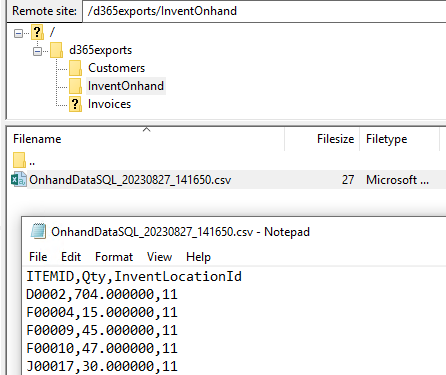
Task: Sort file list by Filetype column
Action: (x=399, y=139)
